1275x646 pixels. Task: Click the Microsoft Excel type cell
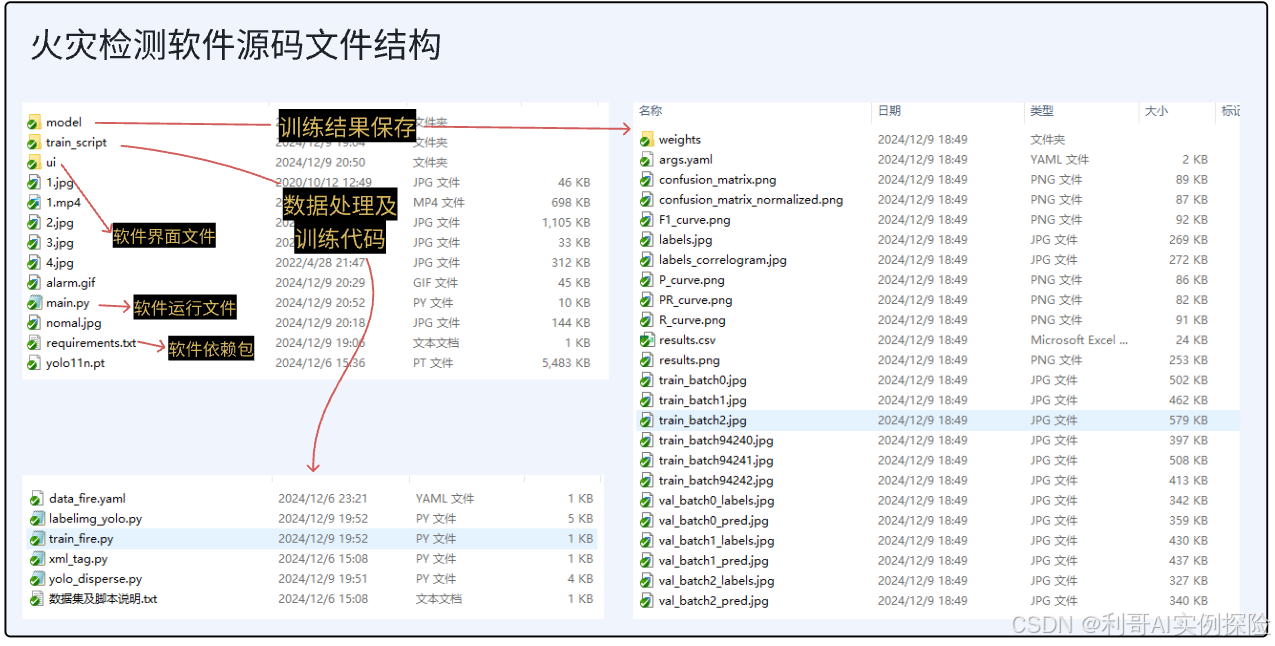tap(1079, 340)
